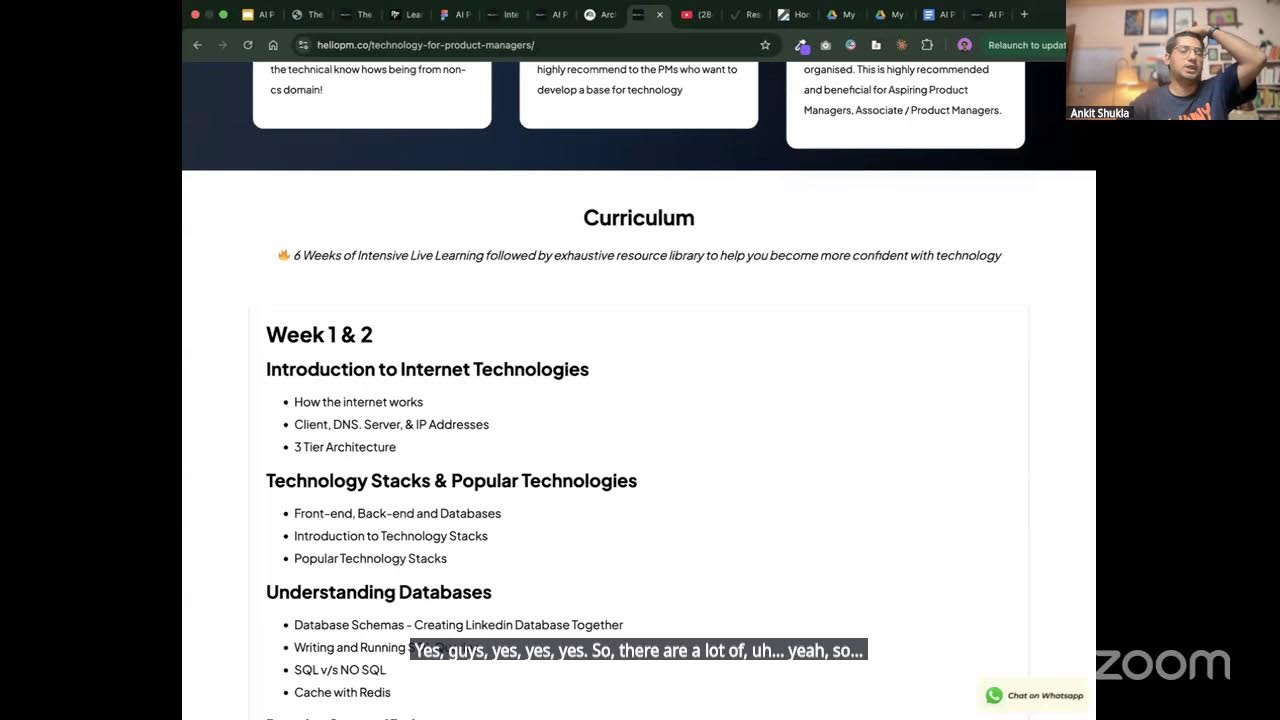Click 'How the internet works' bullet

tap(358, 402)
